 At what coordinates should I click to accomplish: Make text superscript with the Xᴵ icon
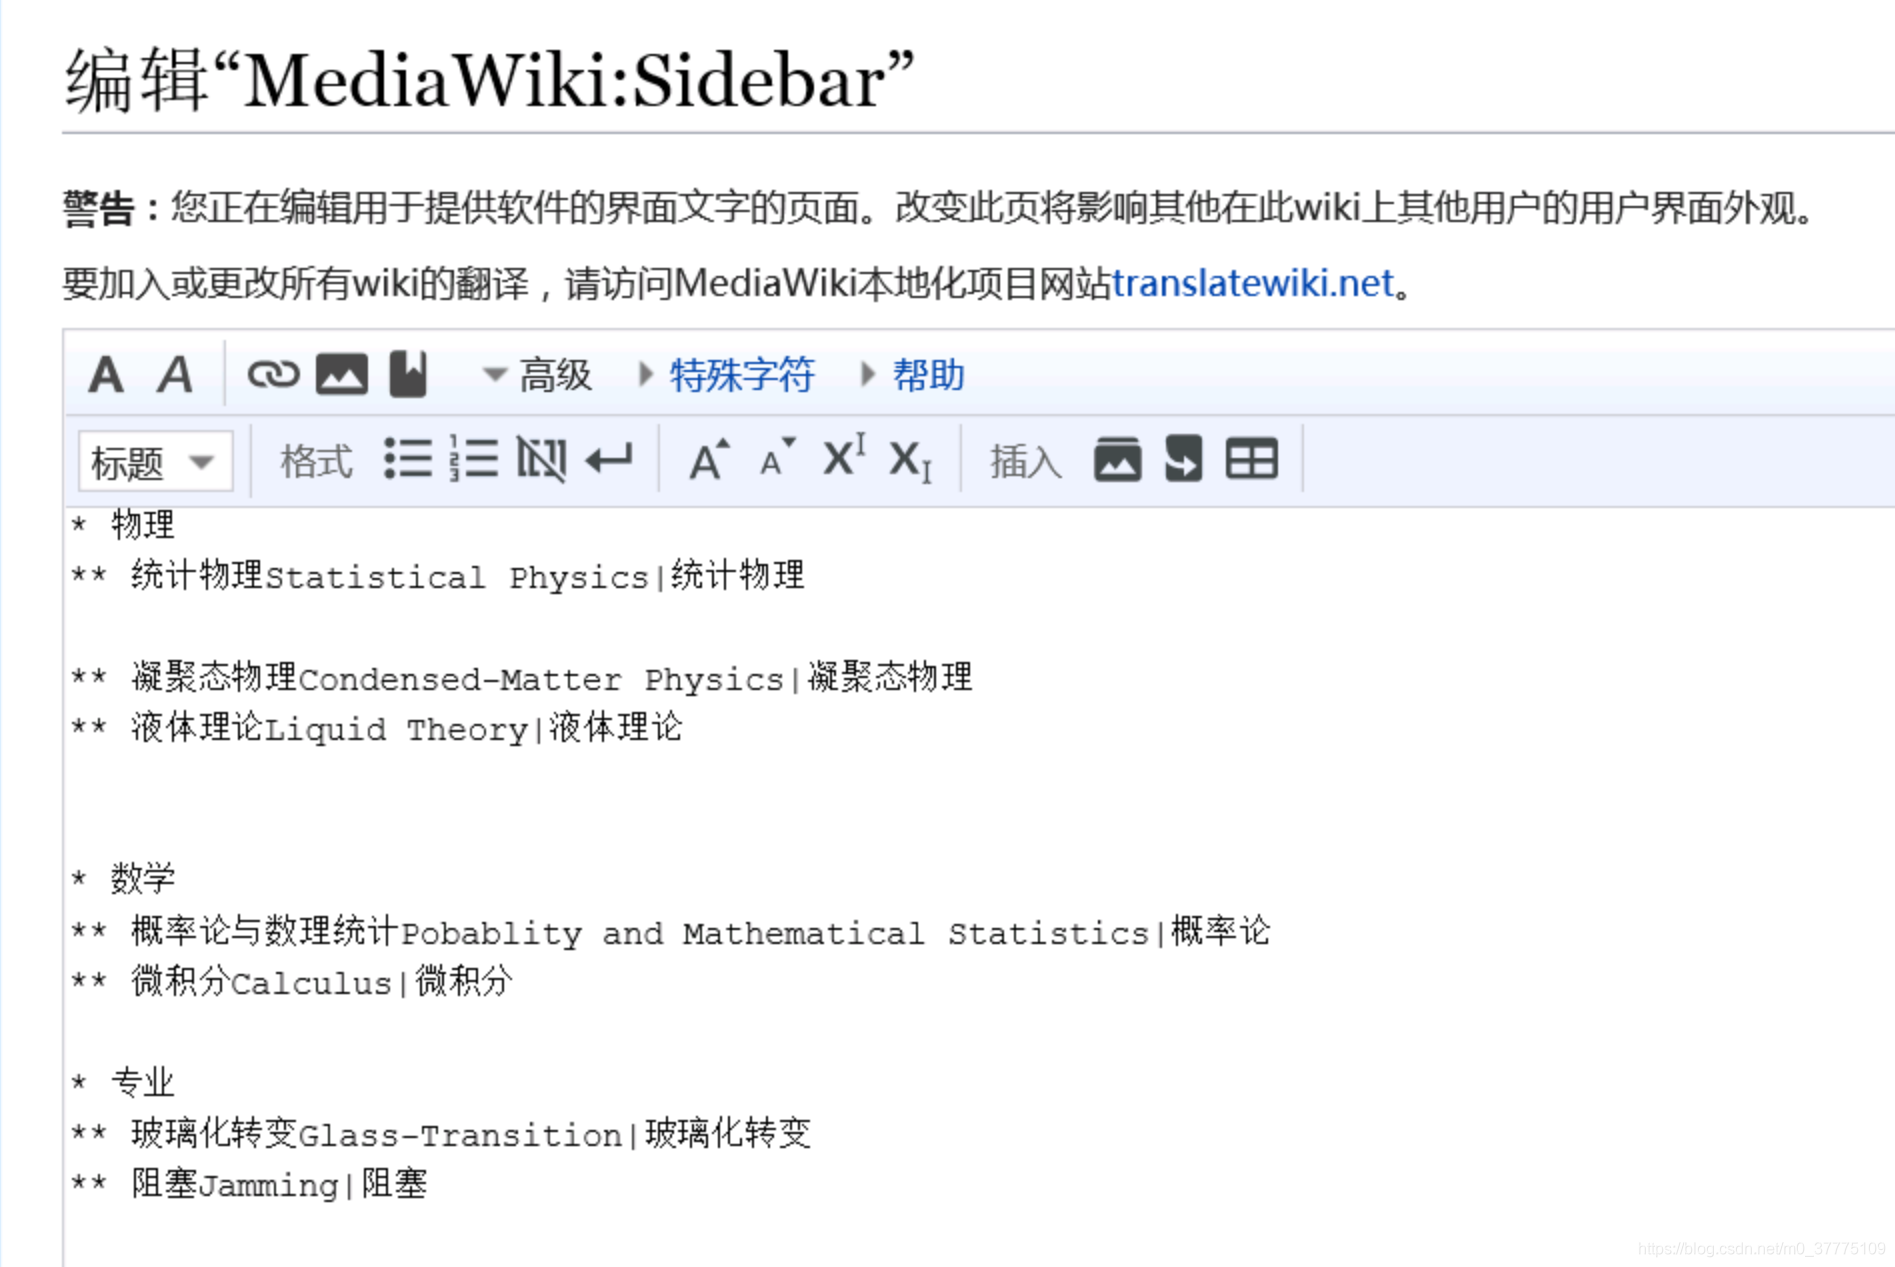pos(843,457)
